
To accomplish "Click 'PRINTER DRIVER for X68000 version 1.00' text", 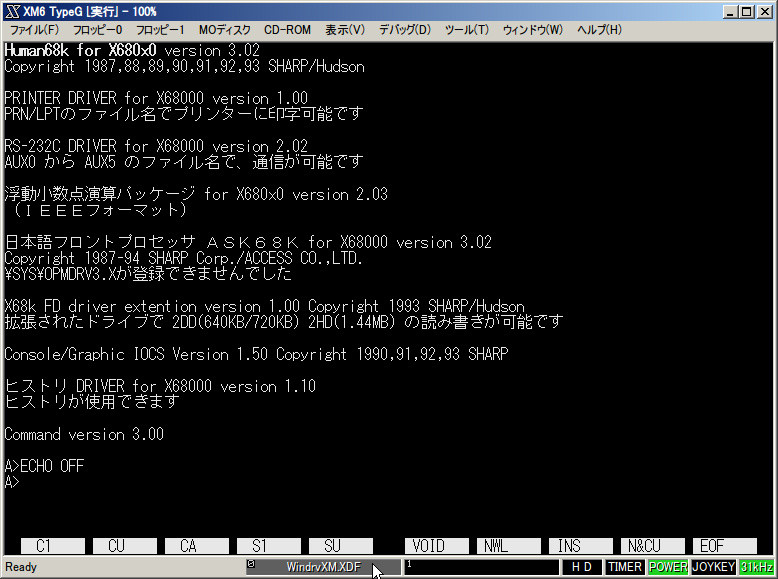I will point(156,98).
